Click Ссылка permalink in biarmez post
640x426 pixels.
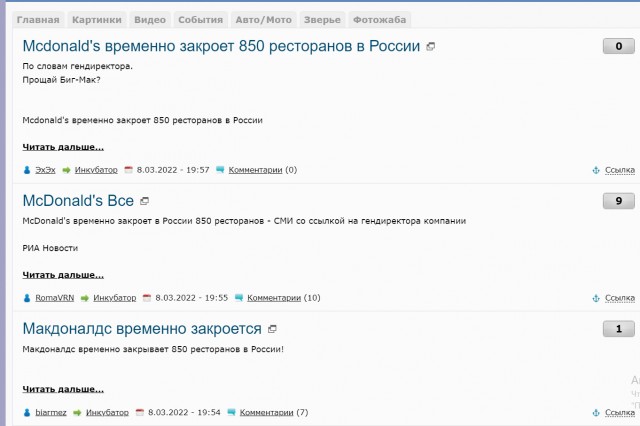(x=620, y=413)
